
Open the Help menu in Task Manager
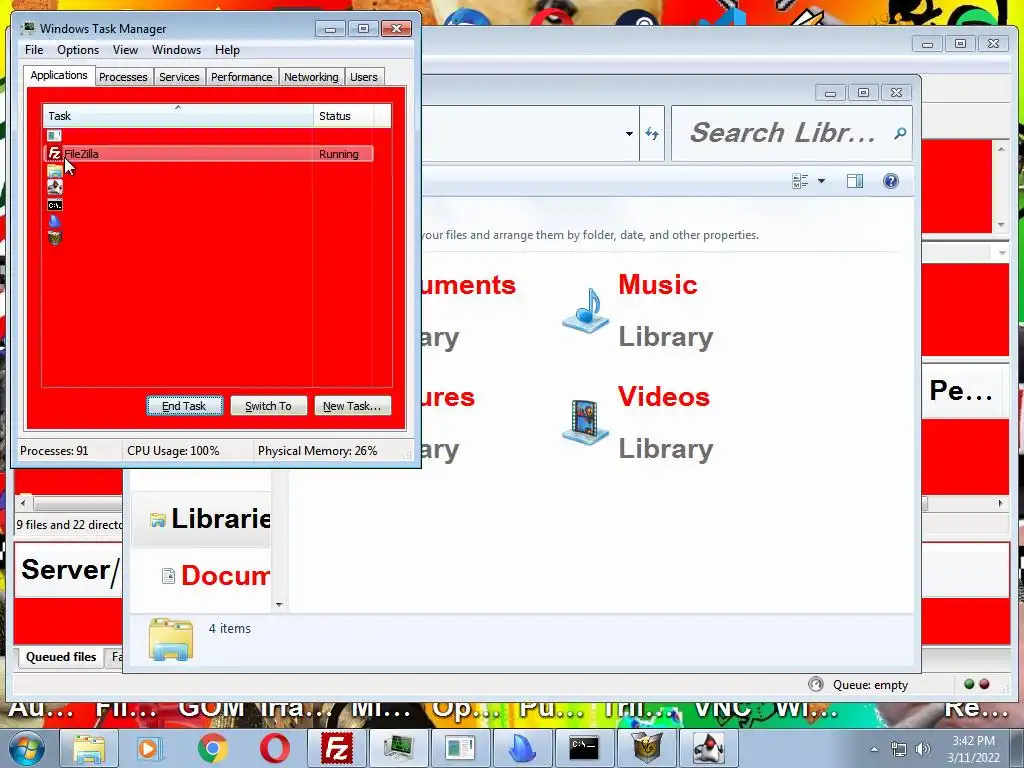(x=227, y=50)
